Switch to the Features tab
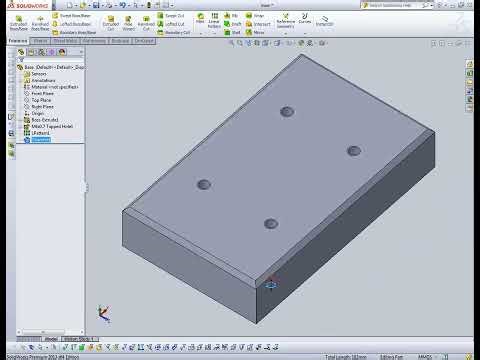Image resolution: width=480 pixels, height=360 pixels. coord(18,41)
